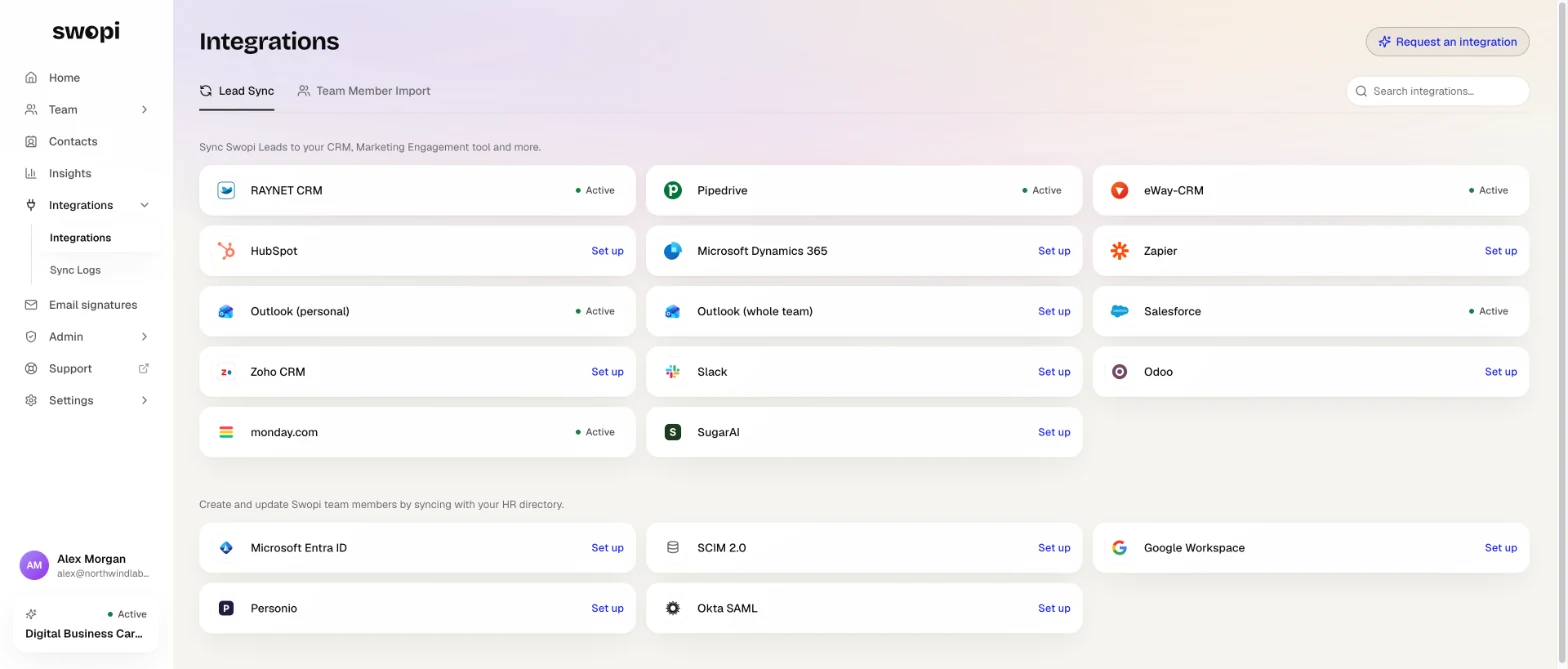Screen dimensions: 1568x669
Task: Click the Microsoft Entra ID logo icon
Action: 226,548
